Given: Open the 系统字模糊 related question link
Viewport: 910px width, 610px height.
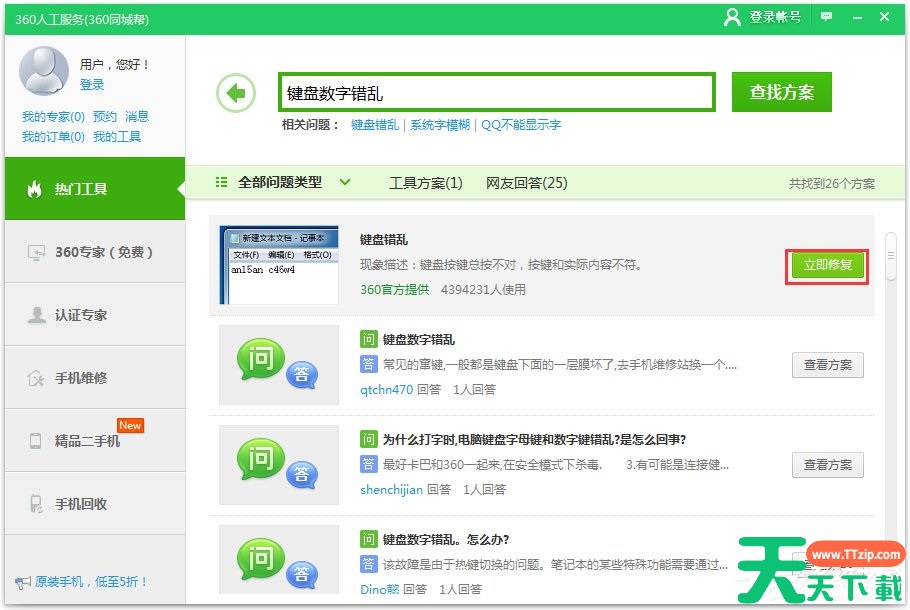Looking at the screenshot, I should click(440, 125).
